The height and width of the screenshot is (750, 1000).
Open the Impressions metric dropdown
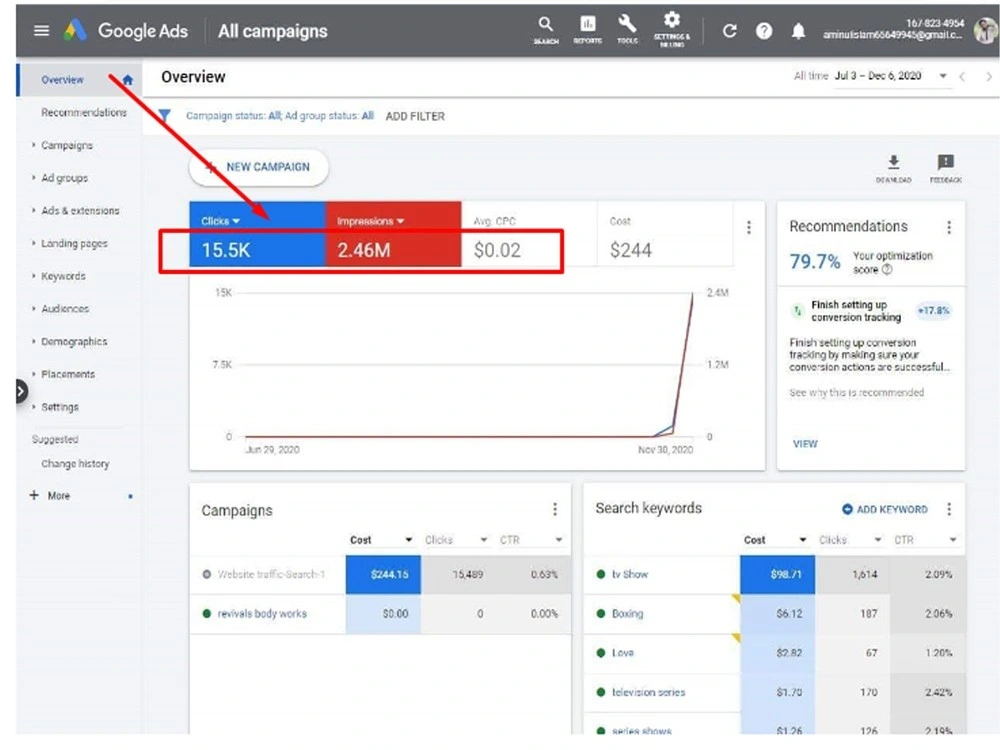pos(371,221)
